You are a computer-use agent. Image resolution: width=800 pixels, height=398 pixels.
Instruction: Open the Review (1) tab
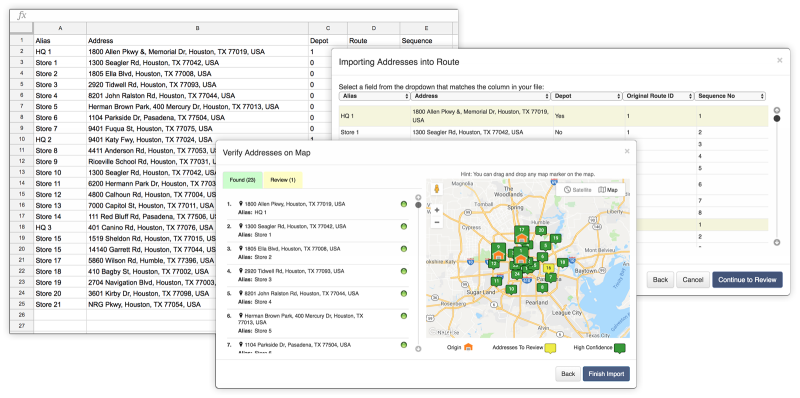pos(283,180)
